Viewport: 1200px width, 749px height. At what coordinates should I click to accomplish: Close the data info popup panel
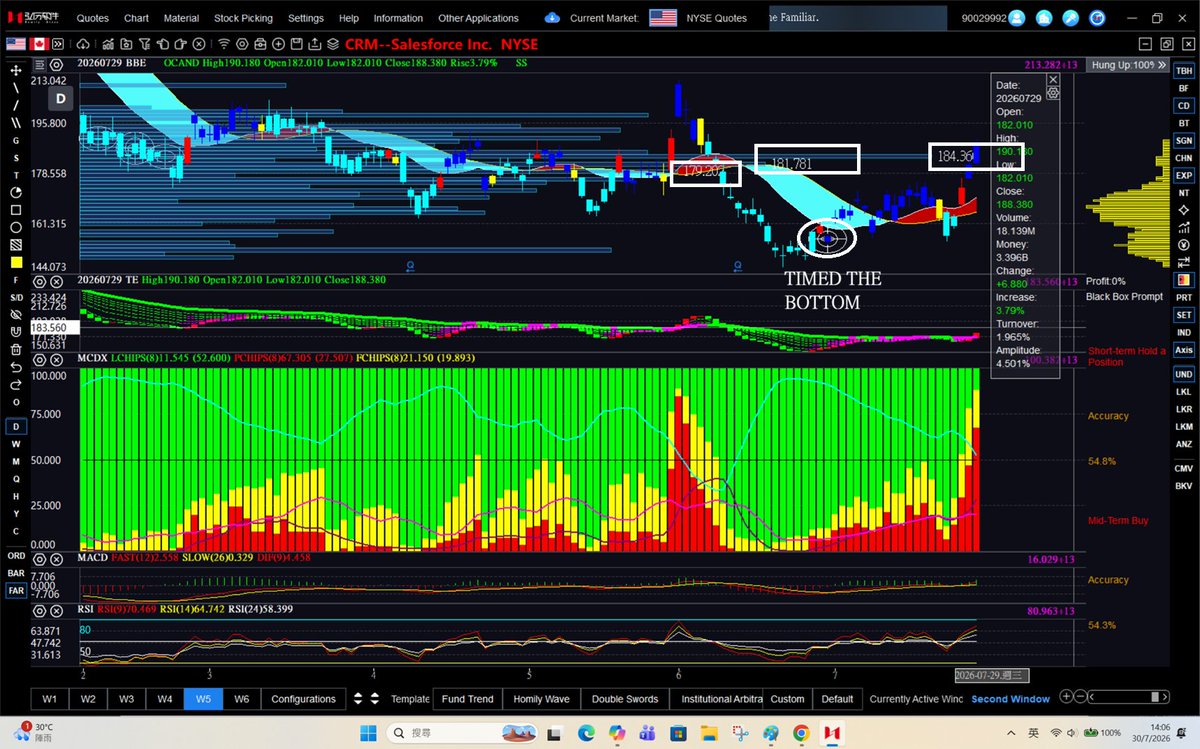click(1052, 78)
